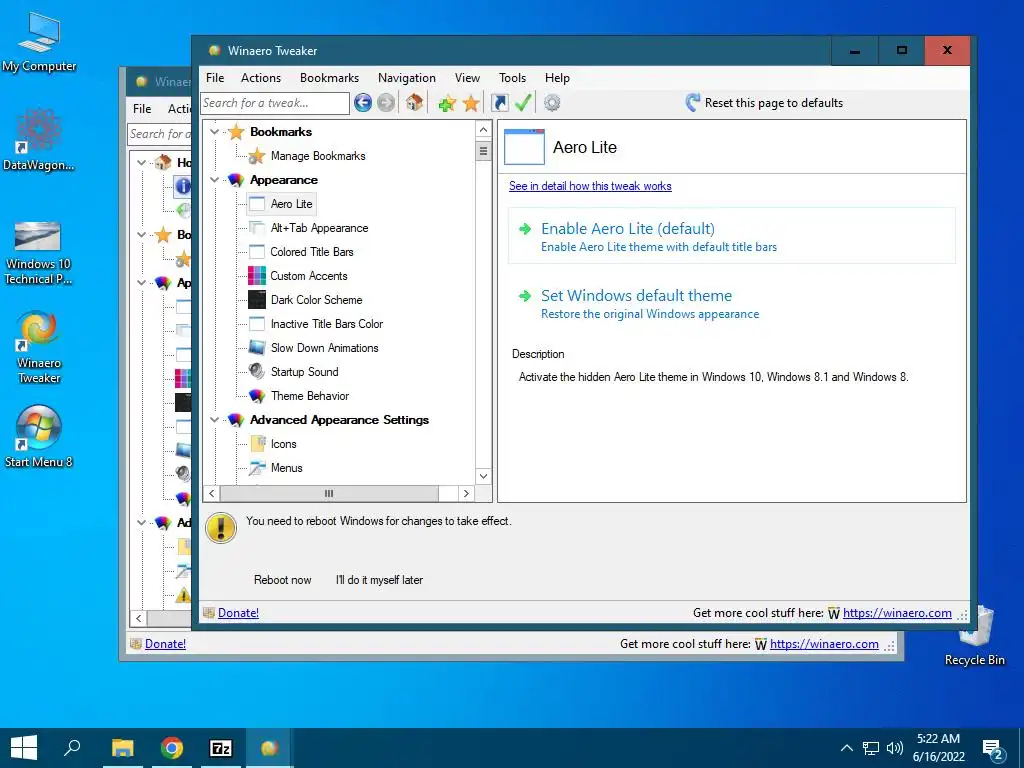Select Theme Behavior tree item

click(310, 396)
